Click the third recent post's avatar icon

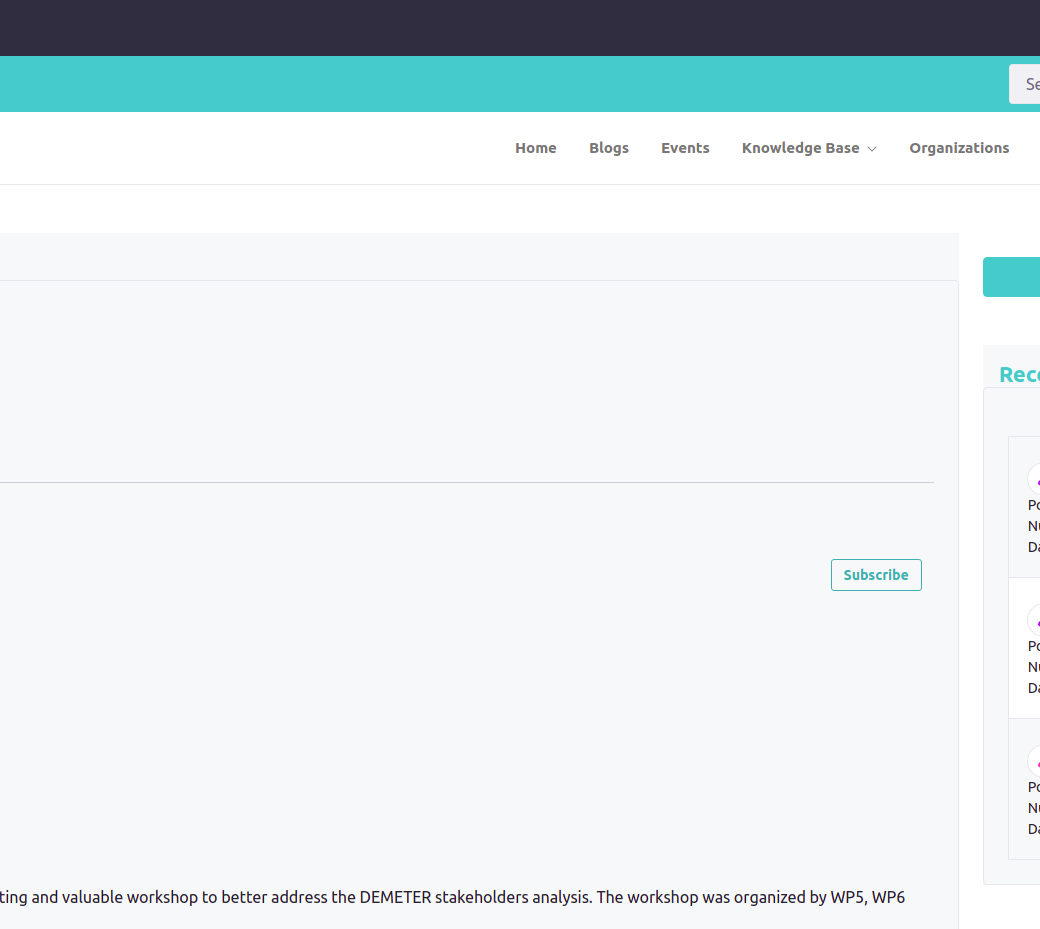click(1034, 761)
